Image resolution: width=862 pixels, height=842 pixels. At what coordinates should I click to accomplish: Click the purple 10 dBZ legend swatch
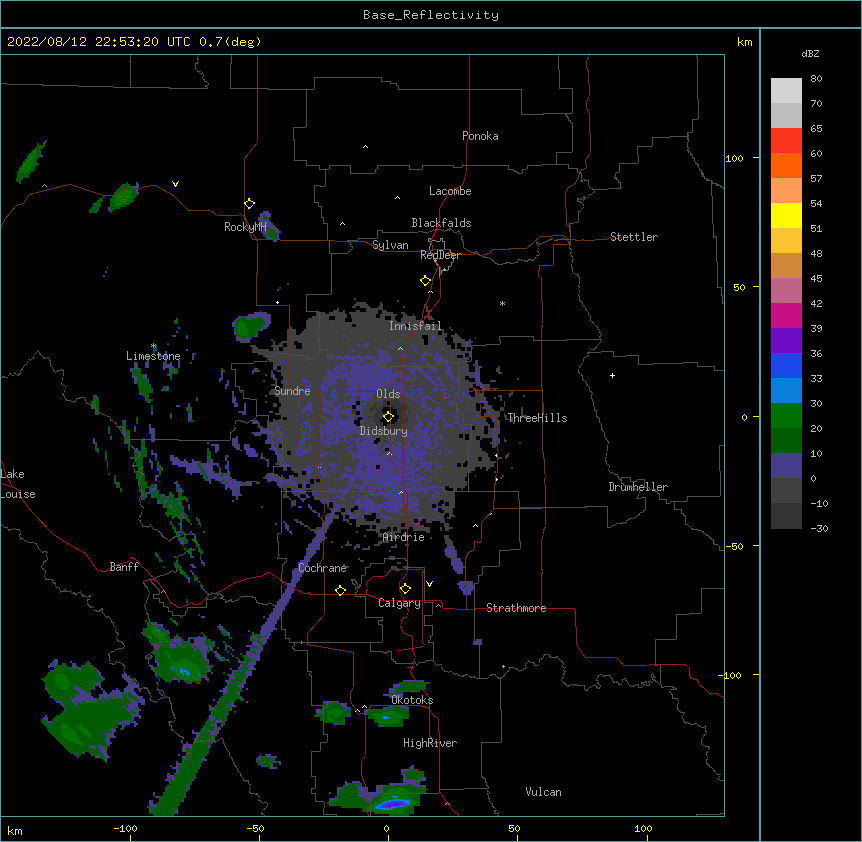tap(786, 466)
